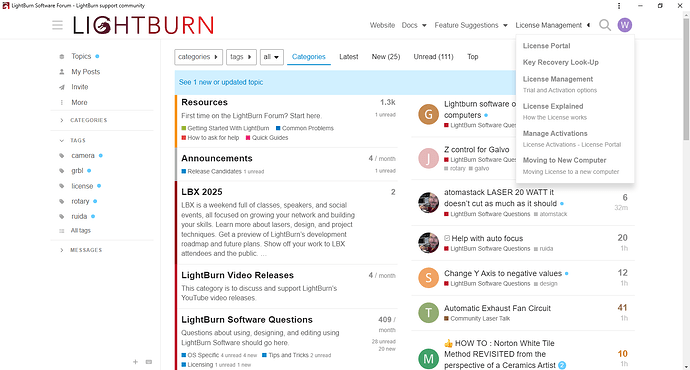Click the LightBurn logo
690x370 pixels.
tap(143, 25)
